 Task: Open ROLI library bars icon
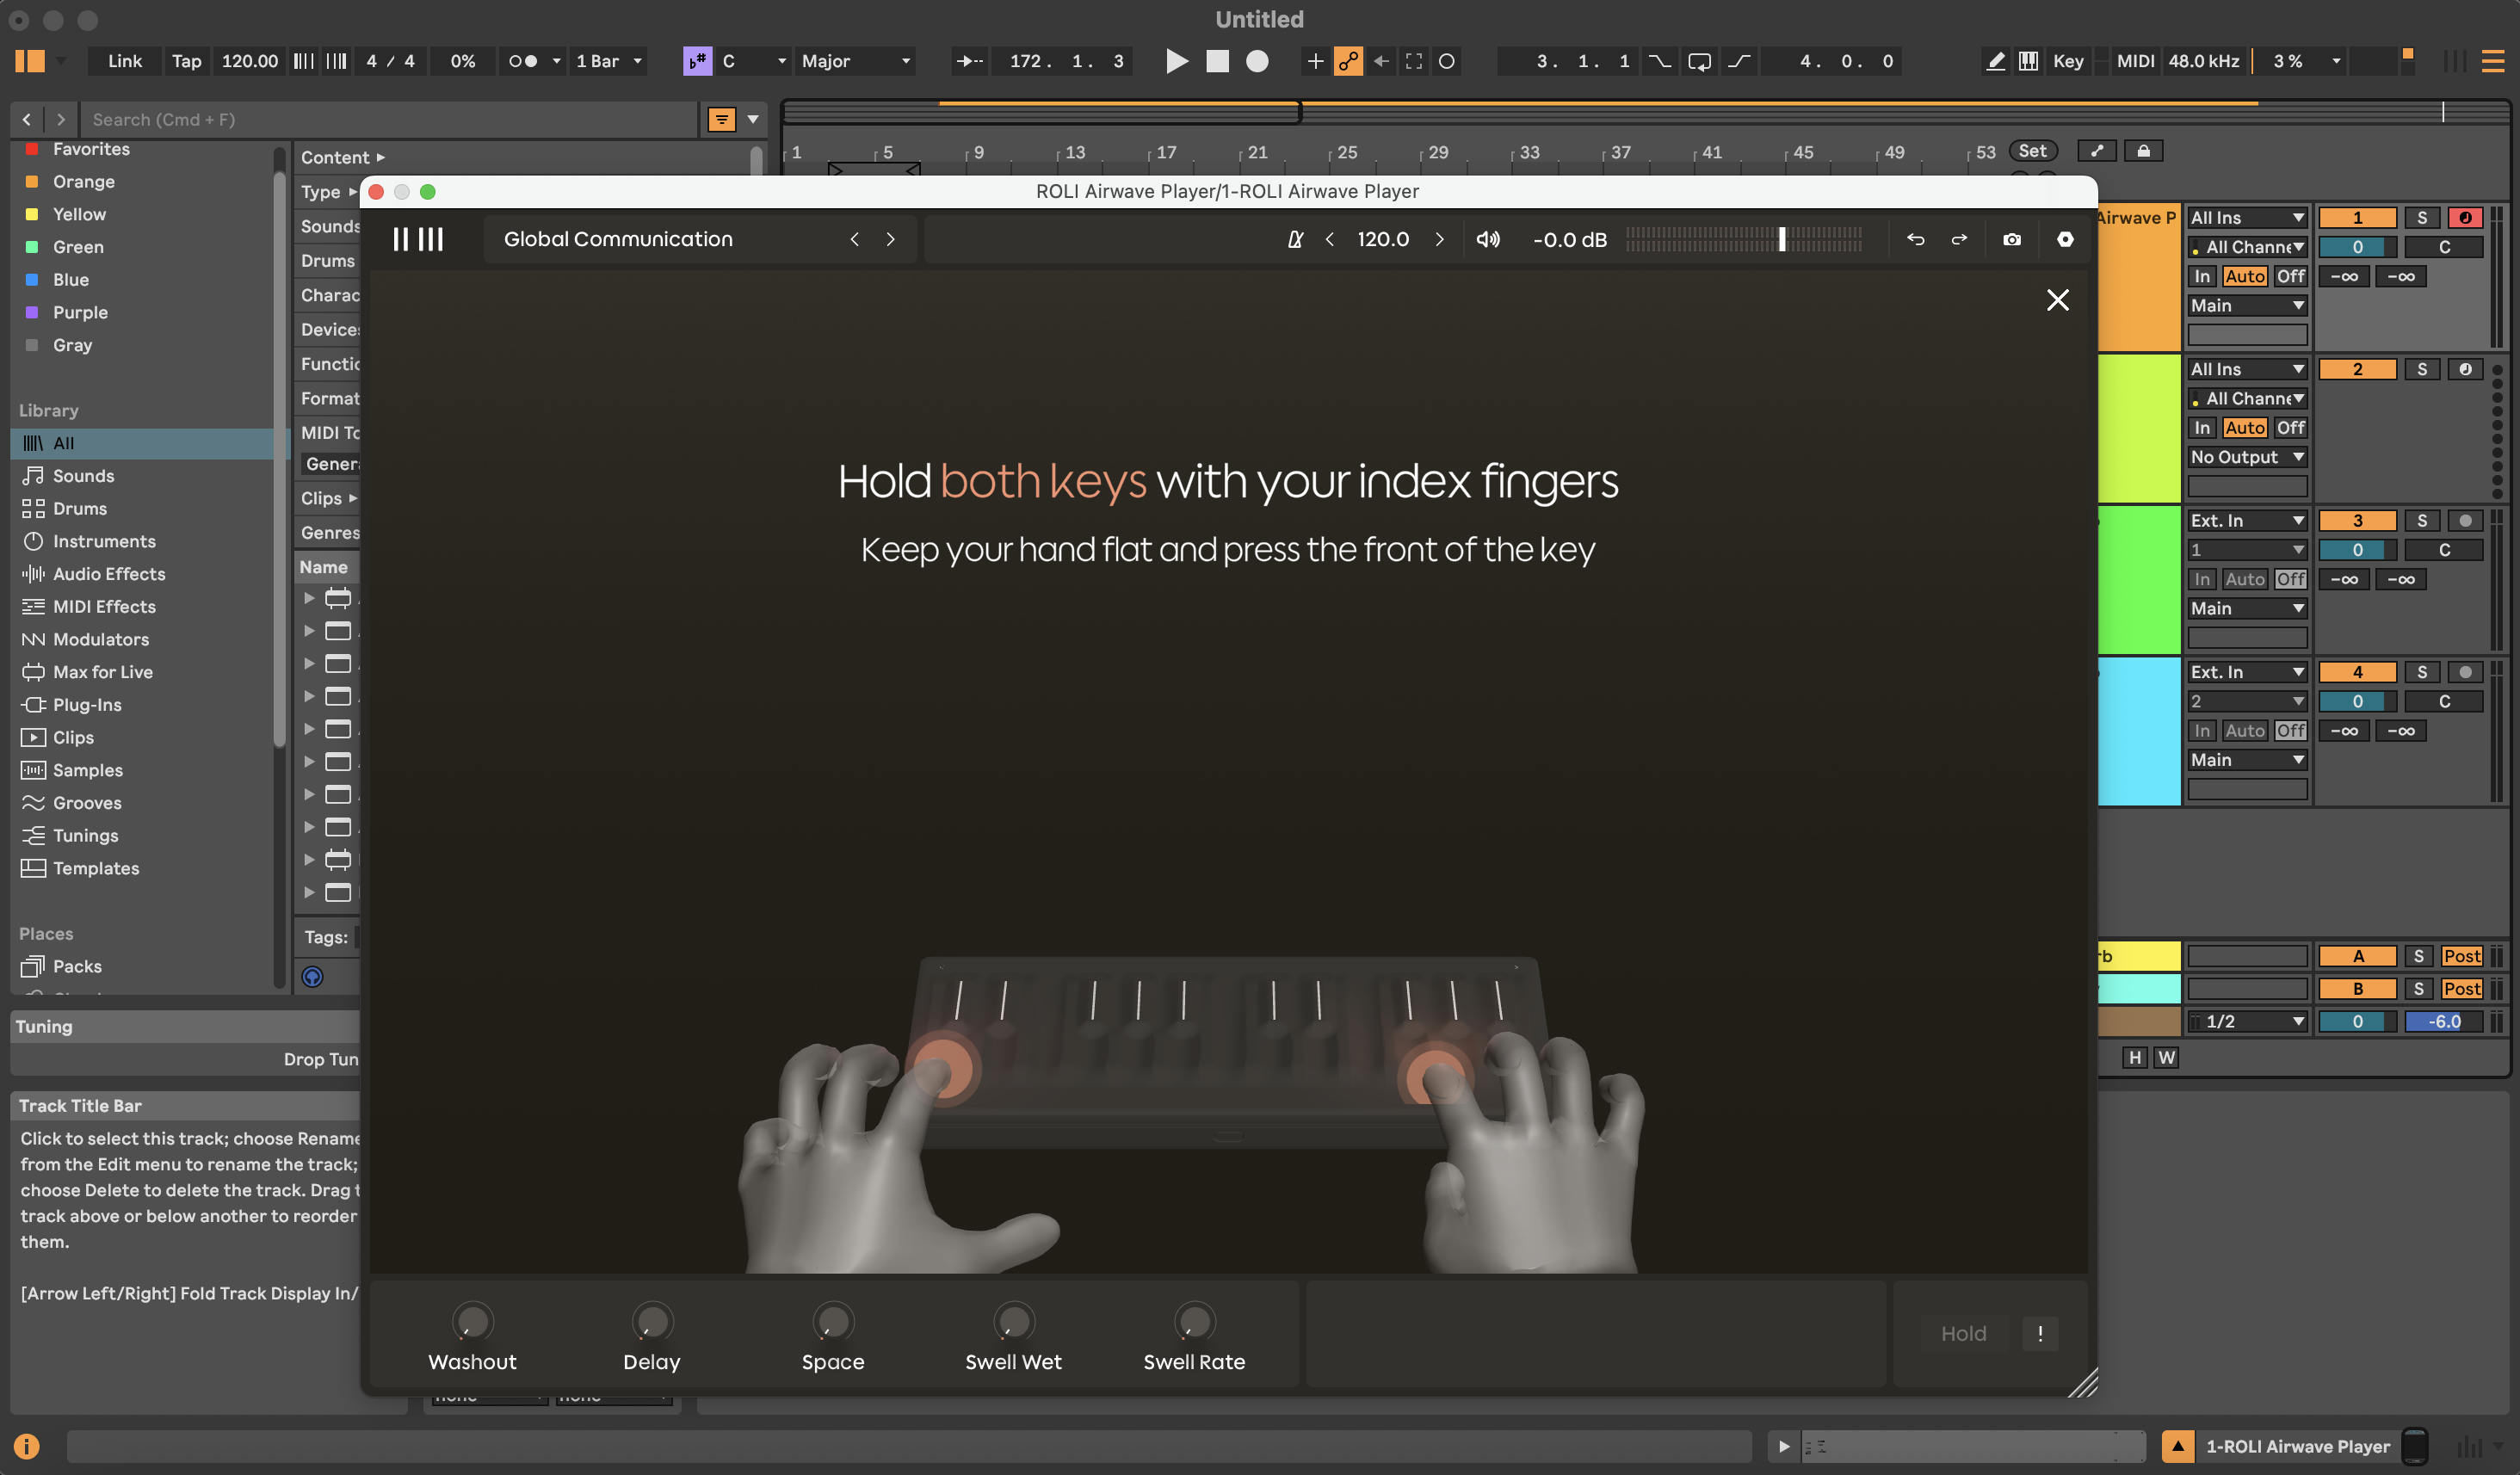point(418,239)
